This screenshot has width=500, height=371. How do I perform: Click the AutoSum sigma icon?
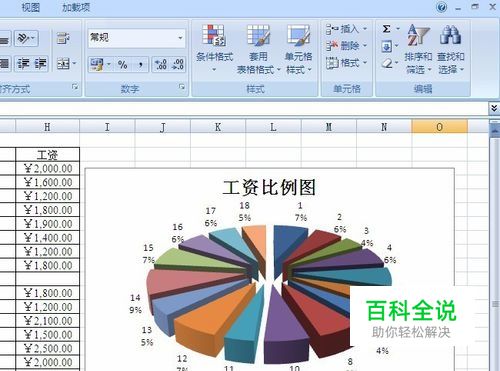pos(387,29)
